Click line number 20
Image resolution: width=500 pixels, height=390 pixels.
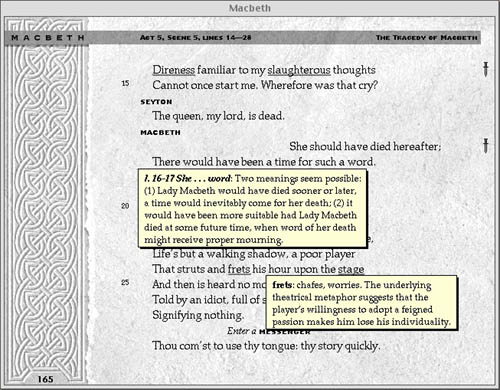(125, 206)
